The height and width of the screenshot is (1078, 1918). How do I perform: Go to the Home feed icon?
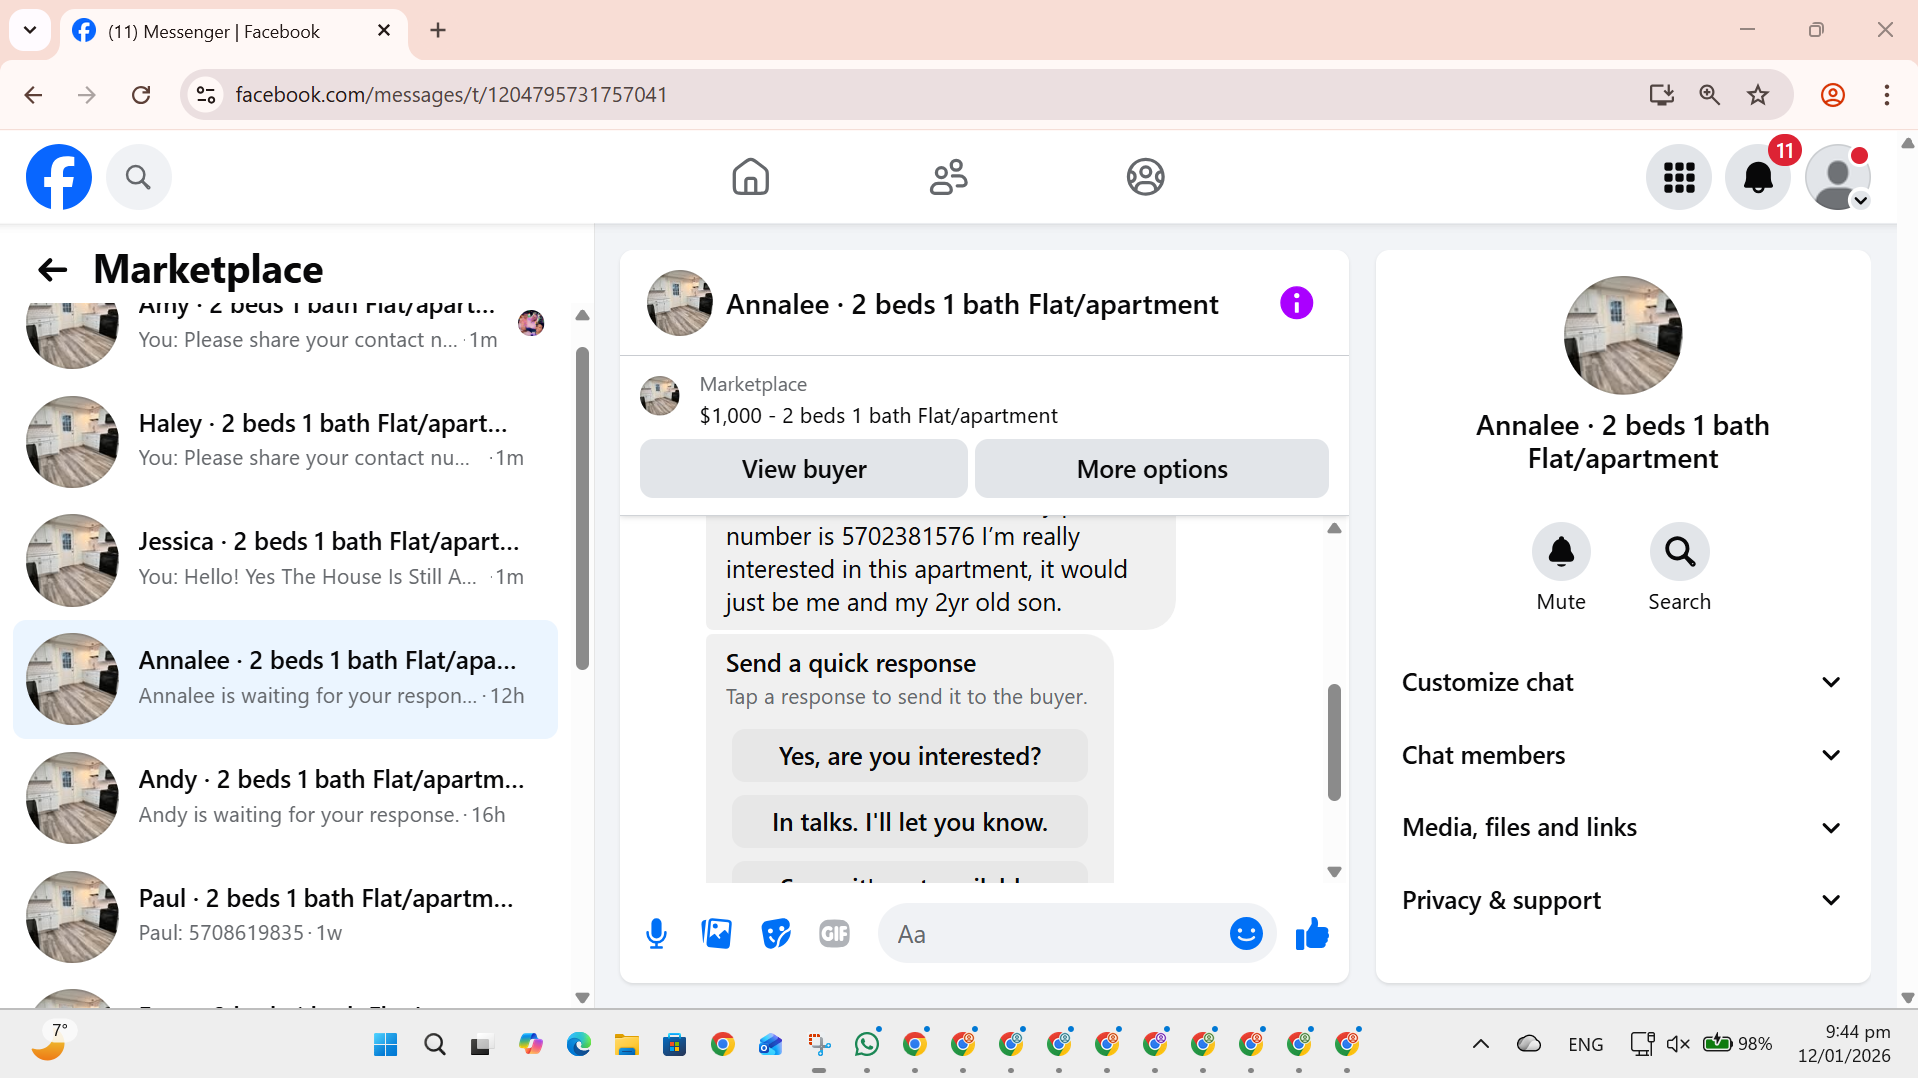(x=750, y=177)
